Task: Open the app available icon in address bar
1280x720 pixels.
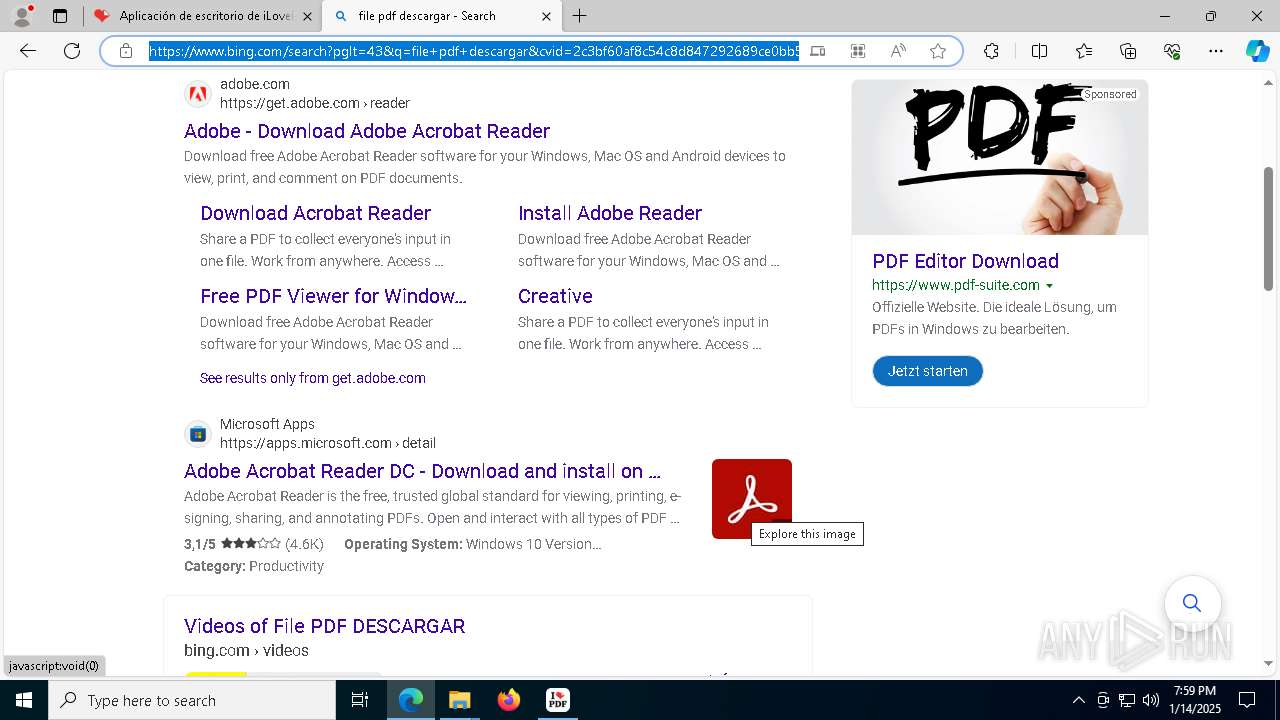Action: tap(818, 51)
